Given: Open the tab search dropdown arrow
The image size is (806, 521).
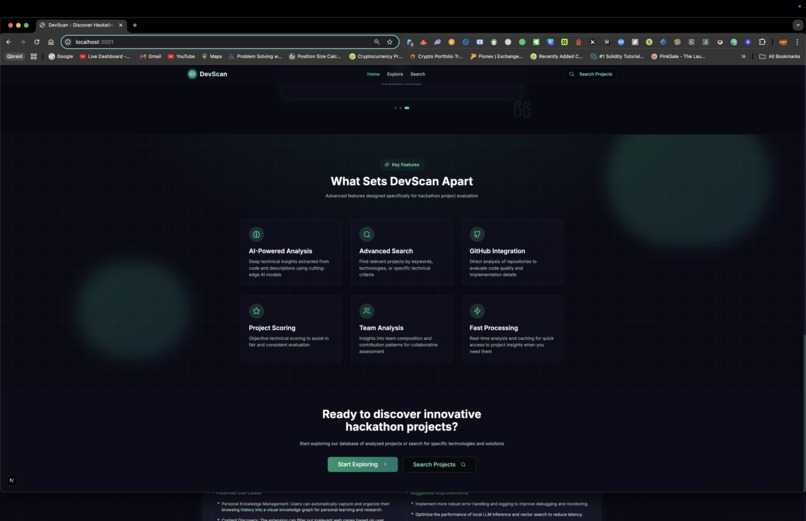Looking at the screenshot, I should pos(798,25).
